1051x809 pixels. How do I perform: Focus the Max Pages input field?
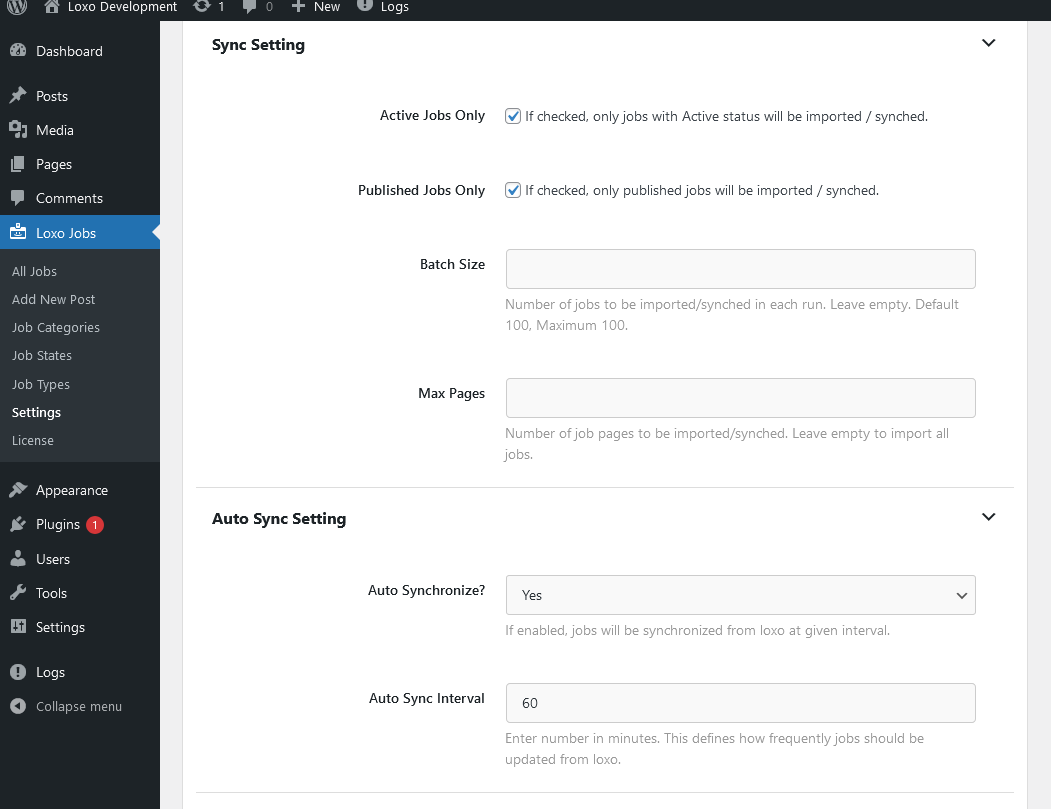click(x=741, y=398)
